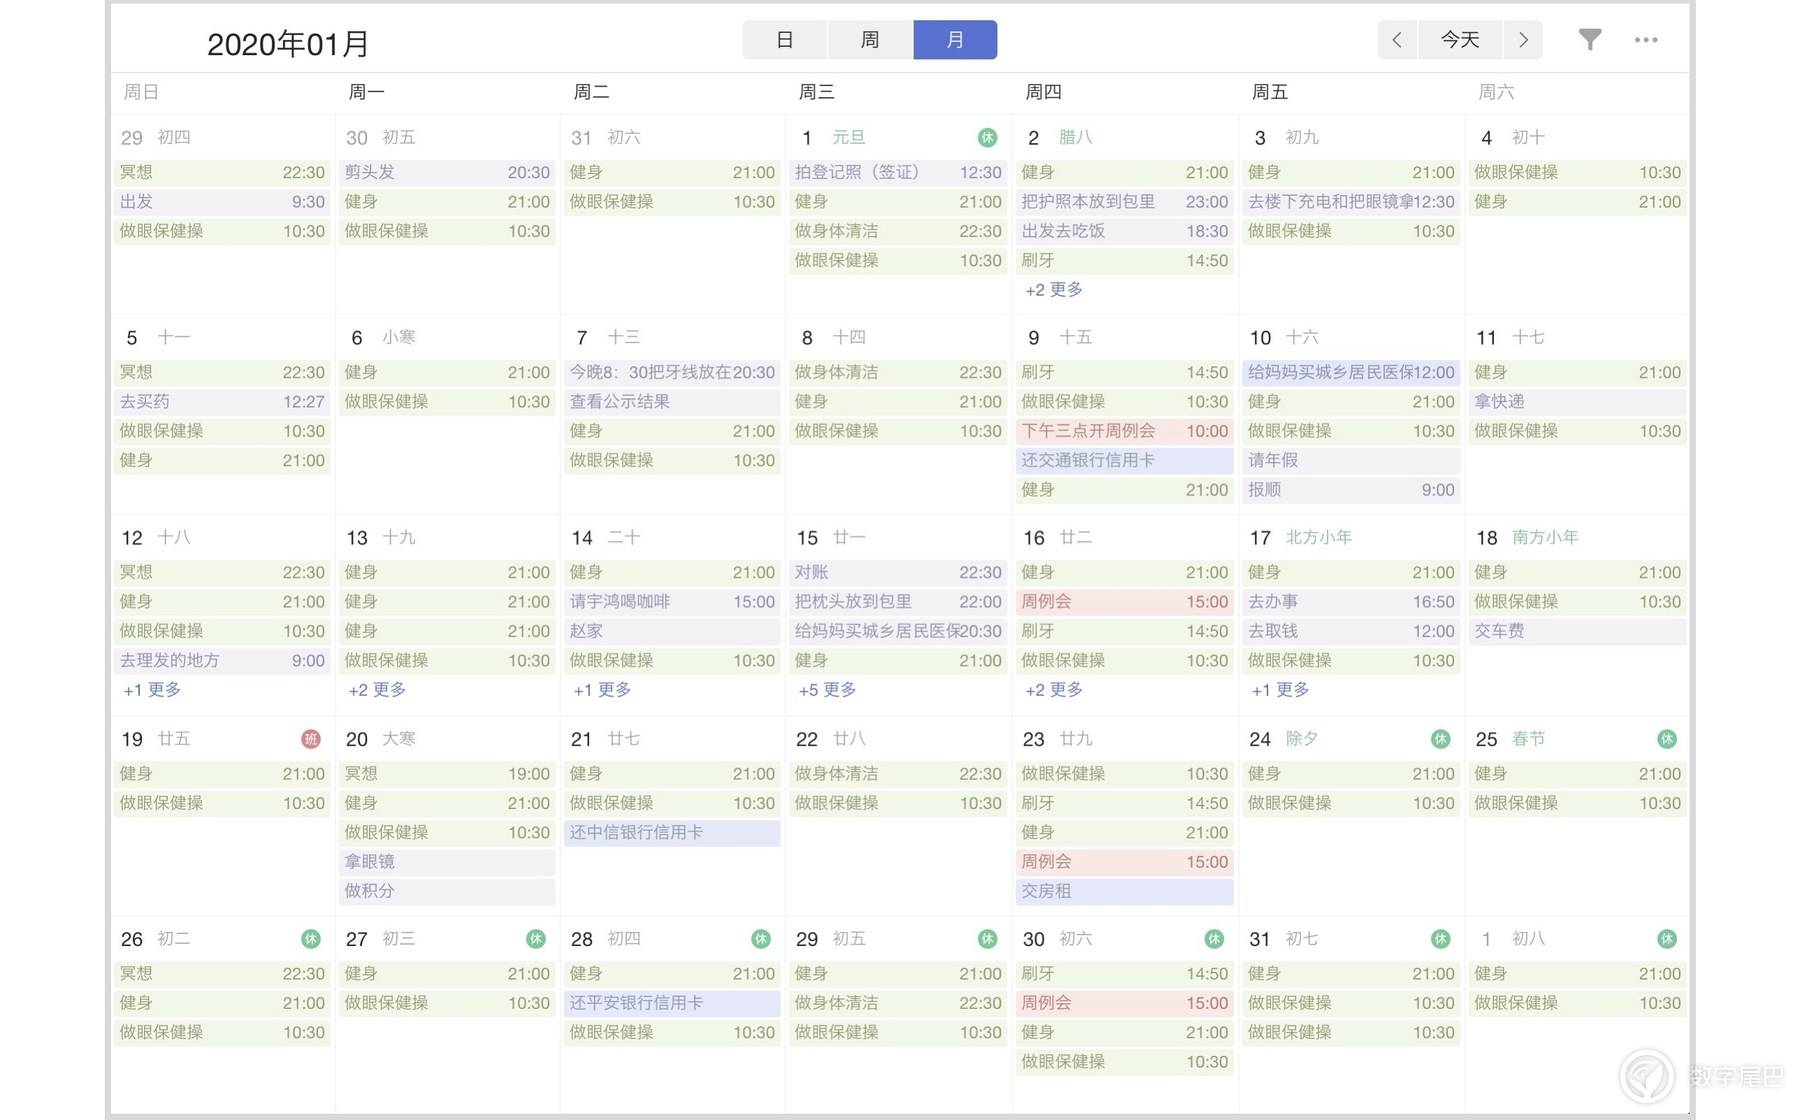The width and height of the screenshot is (1800, 1120).
Task: Expand +5 更多 on January 15
Action: (826, 690)
